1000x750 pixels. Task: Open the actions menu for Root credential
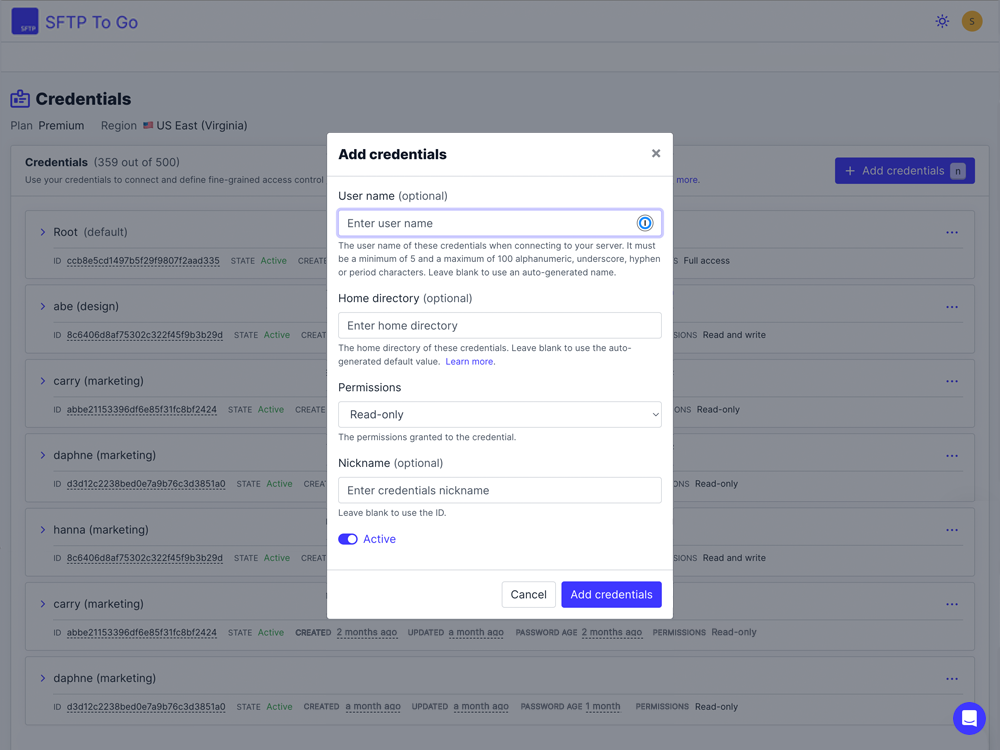click(951, 231)
